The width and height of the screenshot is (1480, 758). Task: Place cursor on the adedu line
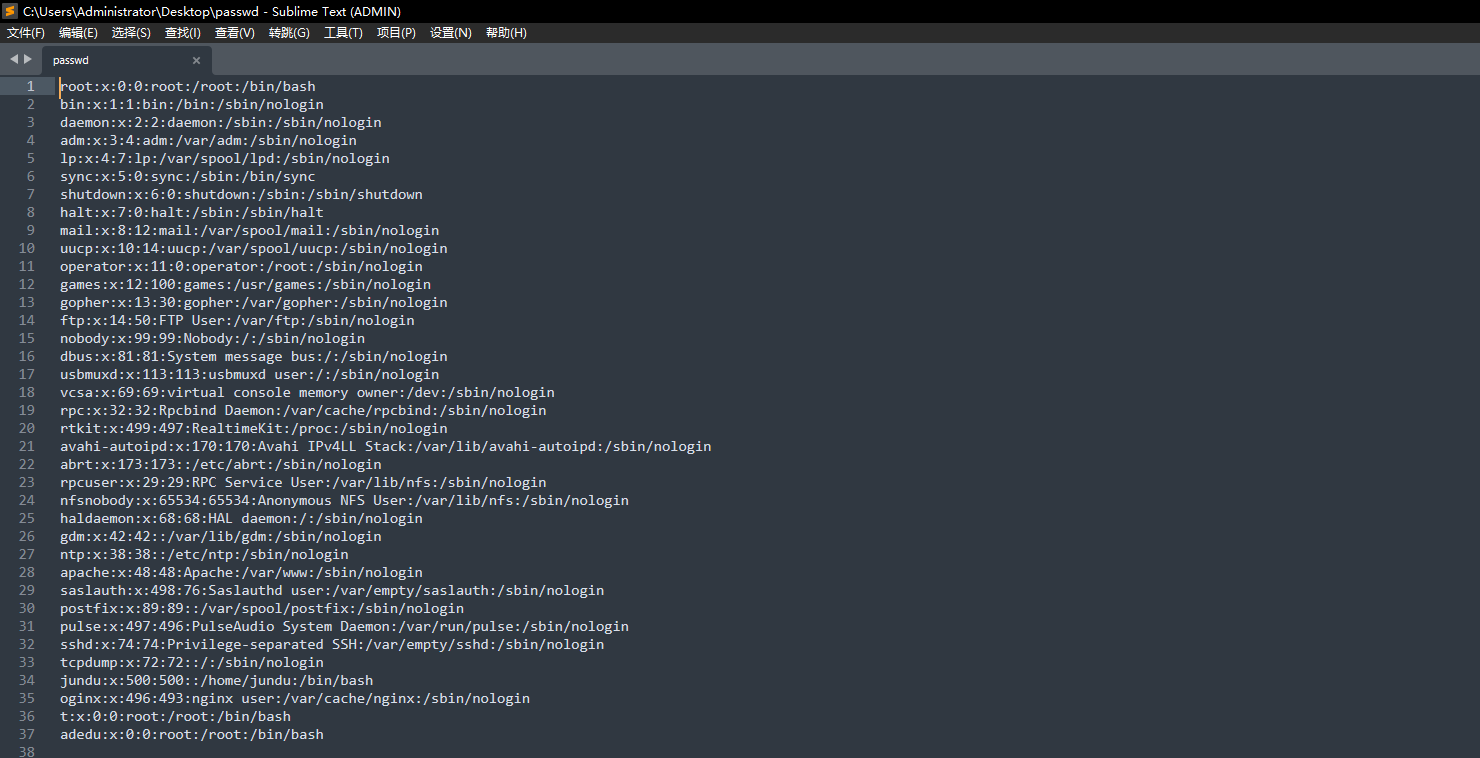pos(191,734)
